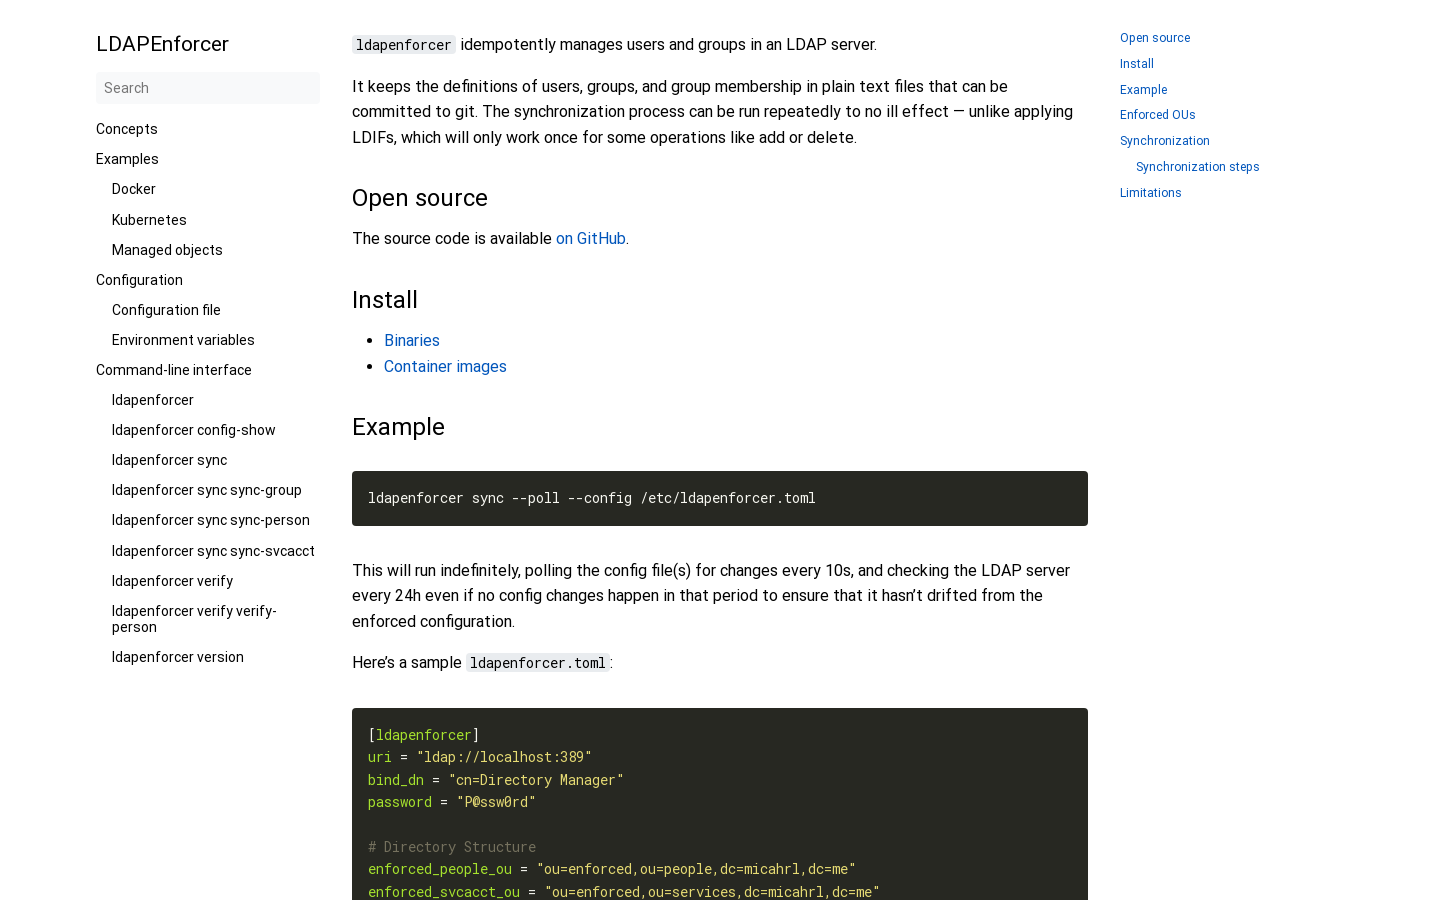Click the '# Directory Structure' comment

[x=452, y=847]
